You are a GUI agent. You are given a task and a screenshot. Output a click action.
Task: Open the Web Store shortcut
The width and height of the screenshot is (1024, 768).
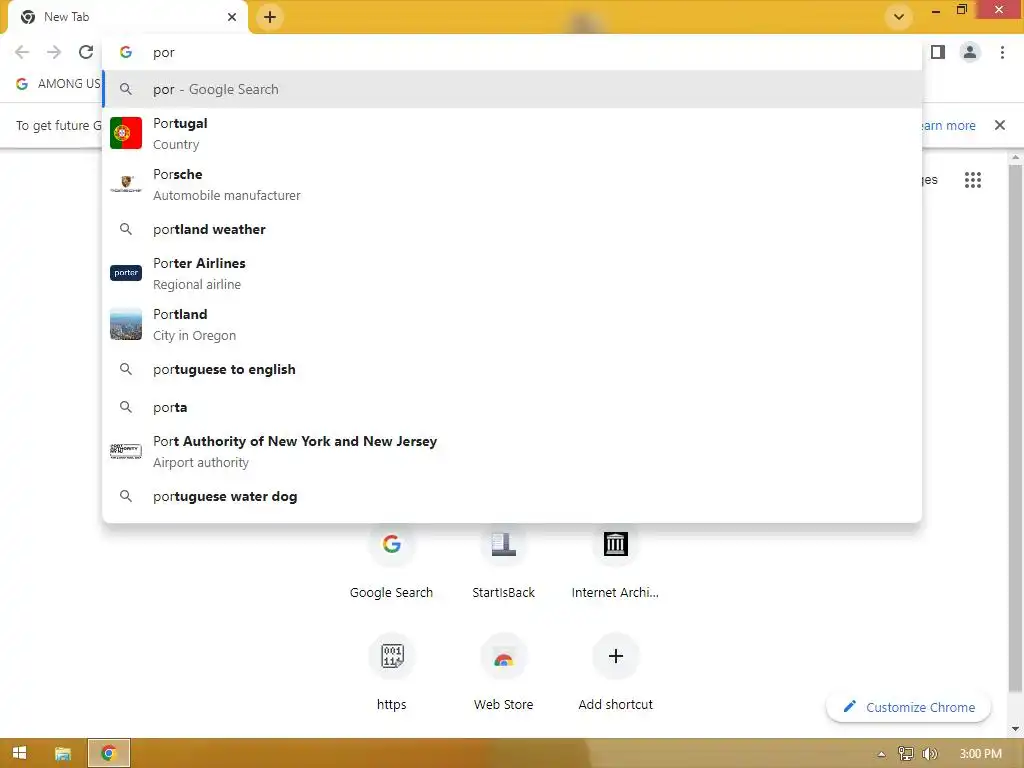click(504, 673)
